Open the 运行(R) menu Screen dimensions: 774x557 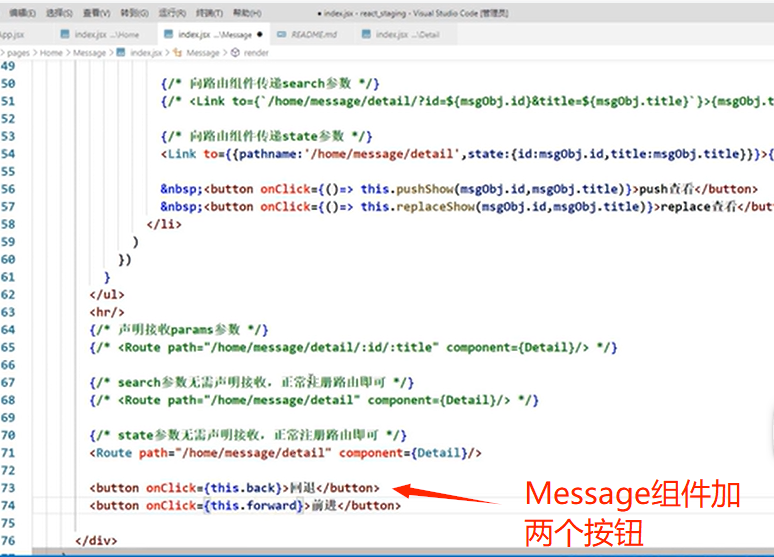[x=172, y=13]
